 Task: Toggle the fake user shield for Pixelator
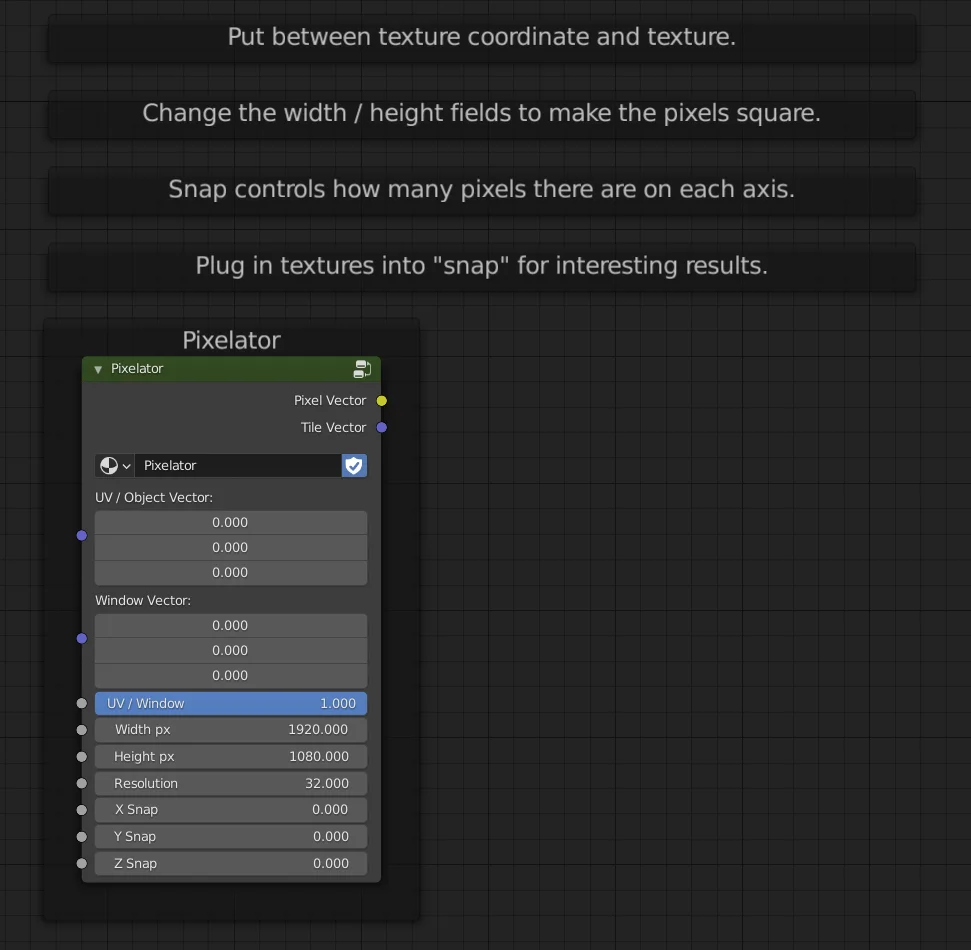click(x=354, y=465)
